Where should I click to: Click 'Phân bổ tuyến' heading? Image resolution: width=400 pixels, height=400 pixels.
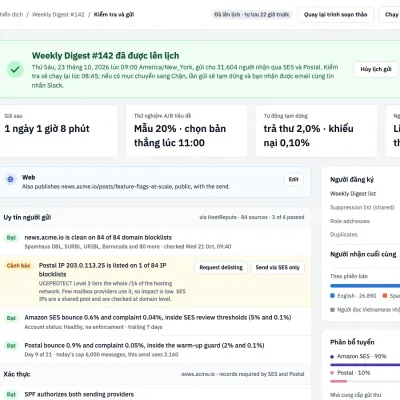[352, 342]
